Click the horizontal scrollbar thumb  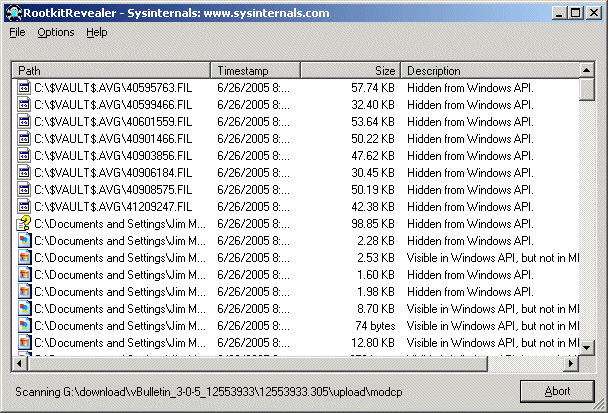(x=257, y=363)
